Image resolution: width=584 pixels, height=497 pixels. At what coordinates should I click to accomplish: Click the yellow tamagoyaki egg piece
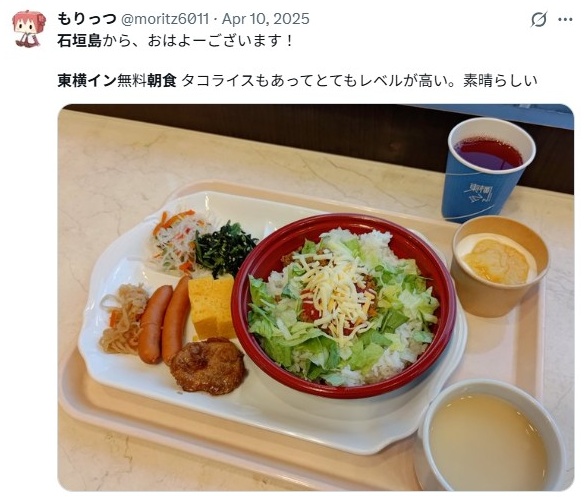(x=212, y=306)
